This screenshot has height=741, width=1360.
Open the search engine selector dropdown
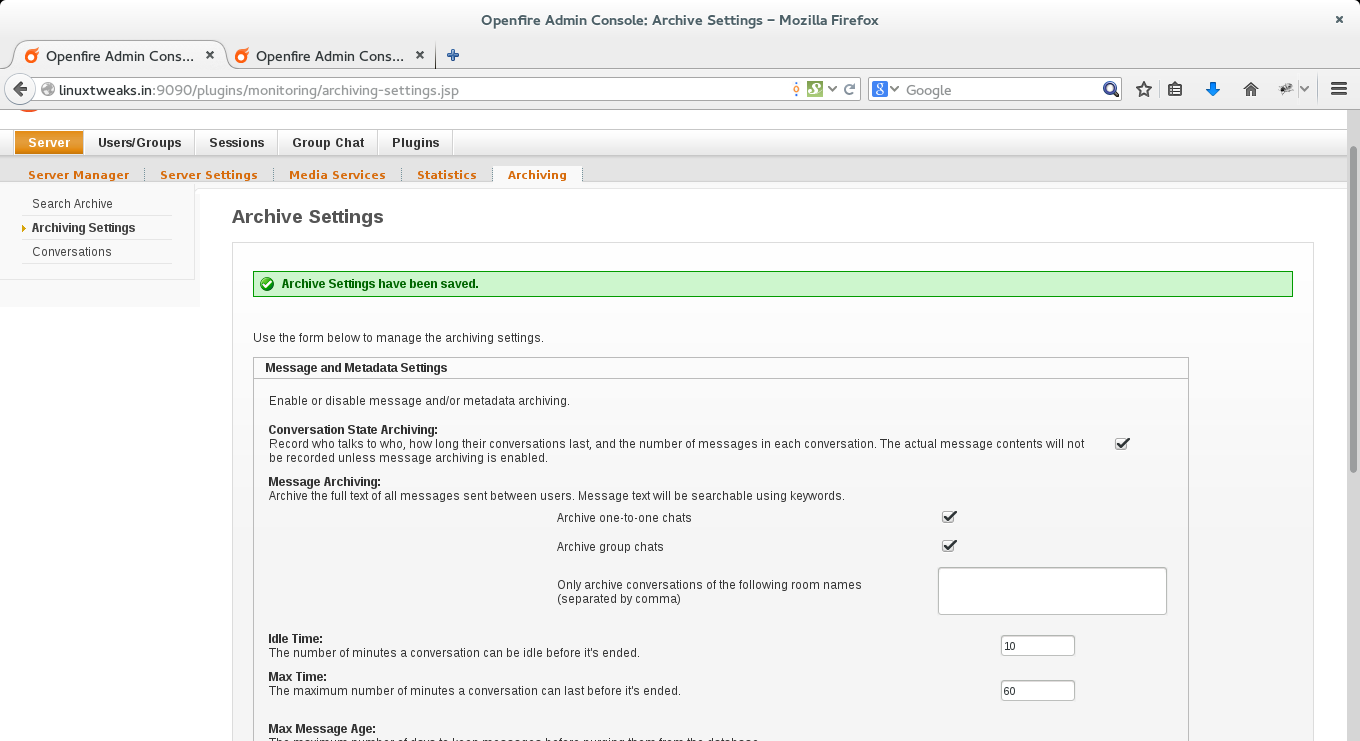pyautogui.click(x=894, y=89)
